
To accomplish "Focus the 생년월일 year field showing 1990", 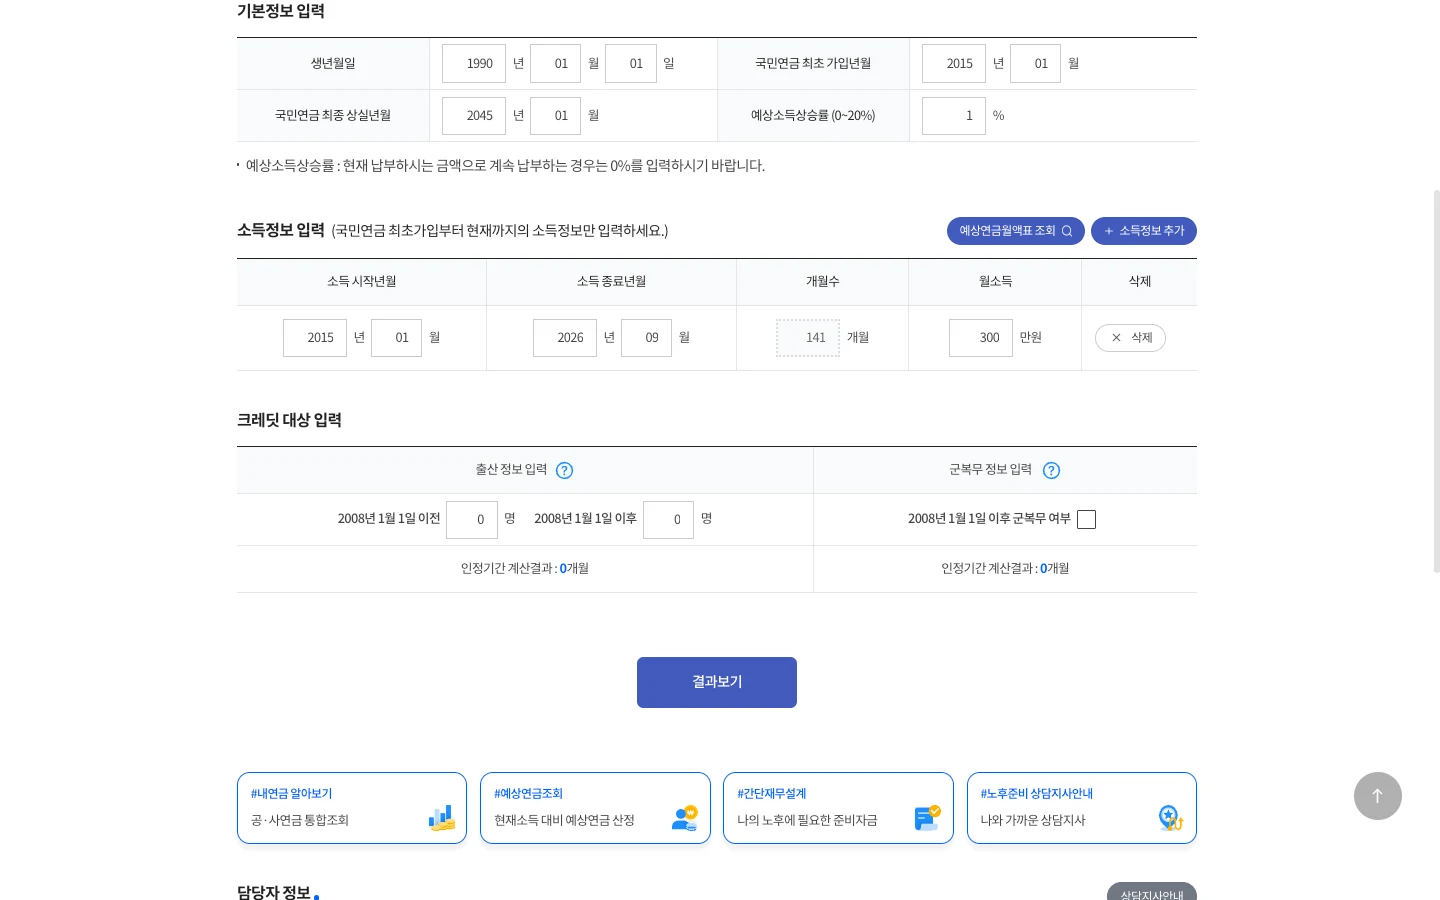I will pyautogui.click(x=474, y=64).
